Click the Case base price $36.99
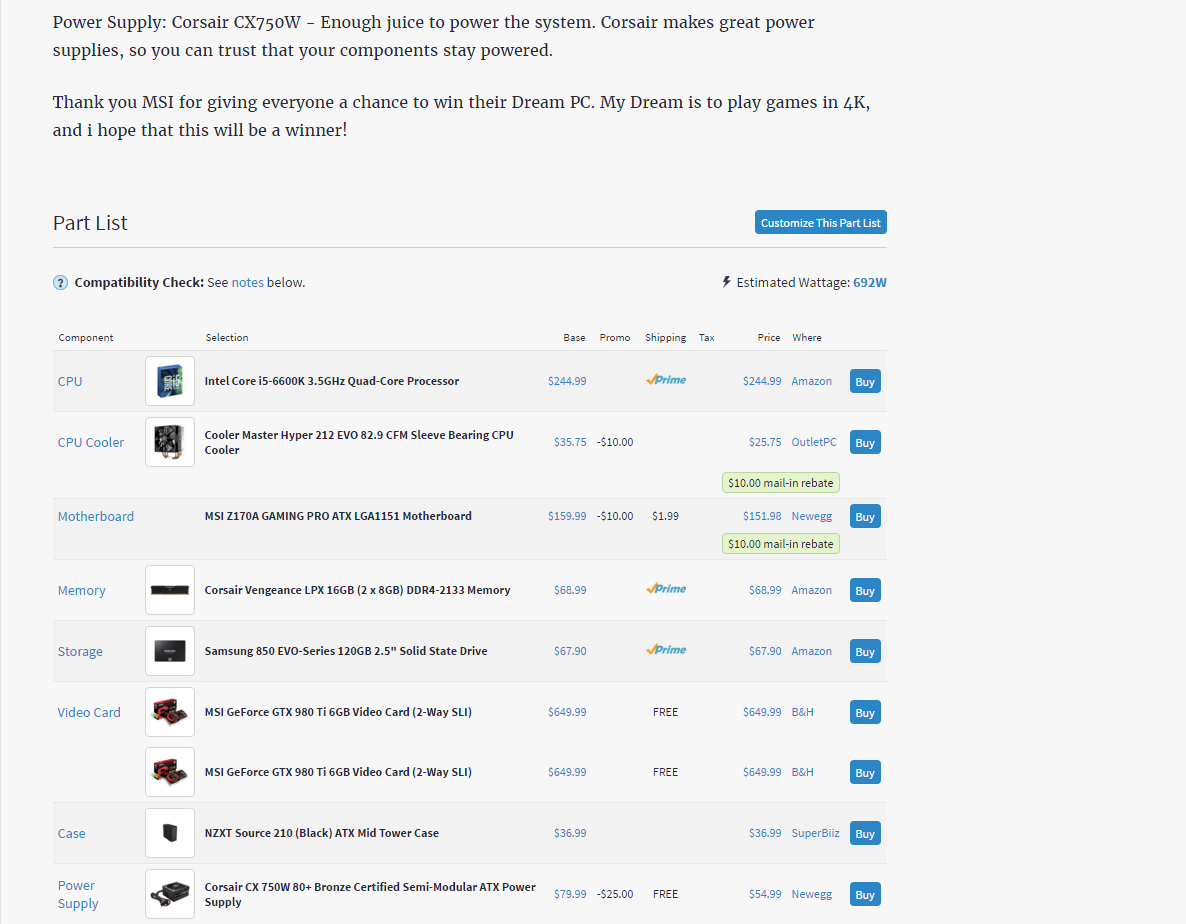 (570, 833)
